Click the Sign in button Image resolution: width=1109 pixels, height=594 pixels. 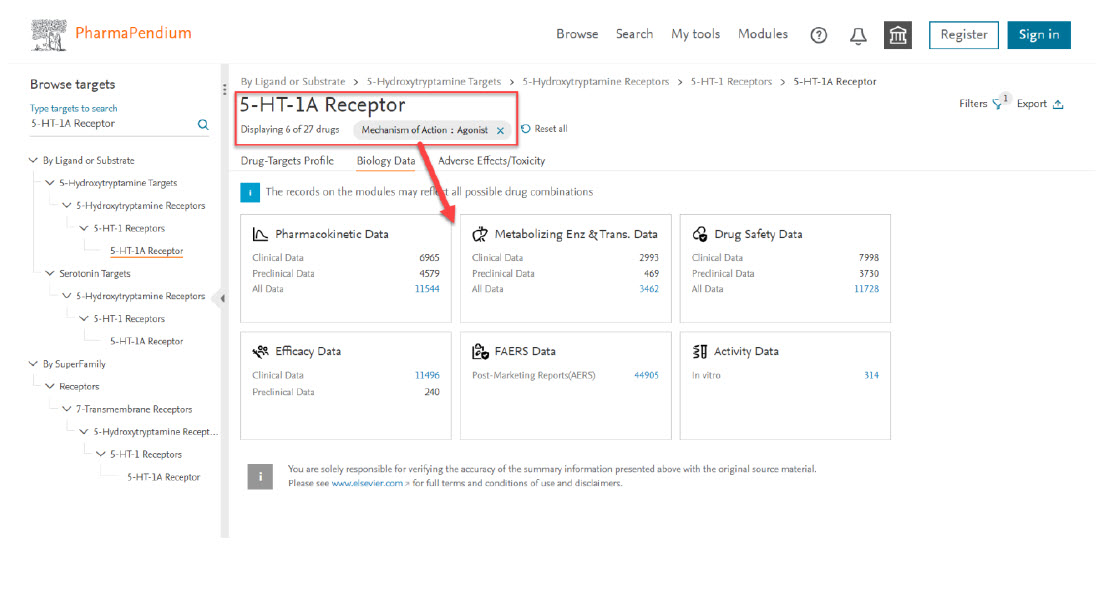click(x=1038, y=35)
